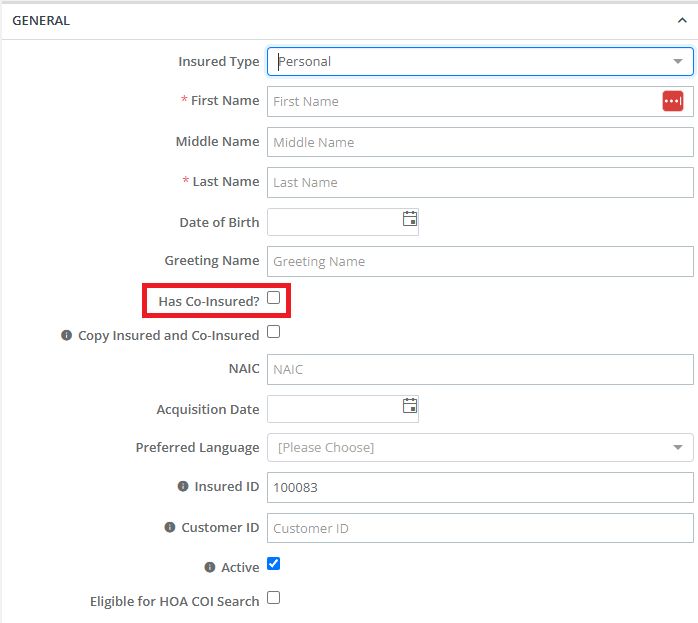Uncheck the Active checkbox
Image resolution: width=698 pixels, height=623 pixels.
273,563
